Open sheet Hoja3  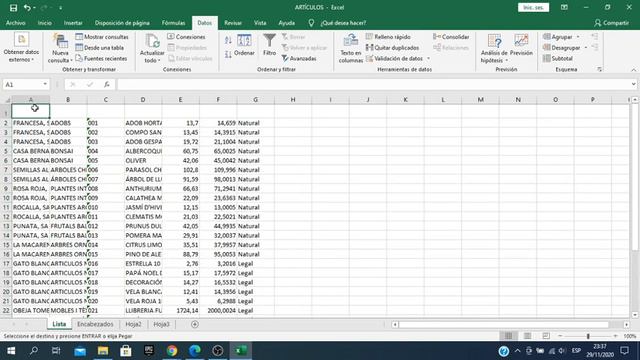point(161,324)
